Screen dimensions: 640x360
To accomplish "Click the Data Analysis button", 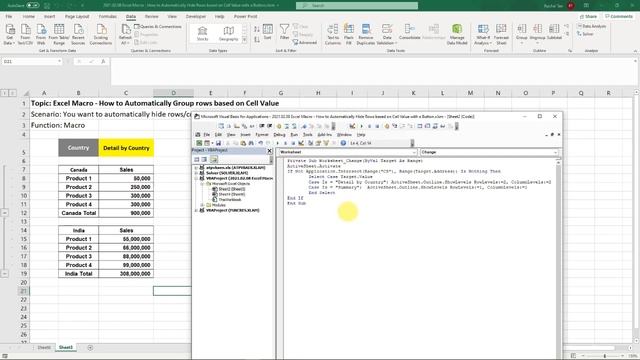I will click(x=591, y=26).
